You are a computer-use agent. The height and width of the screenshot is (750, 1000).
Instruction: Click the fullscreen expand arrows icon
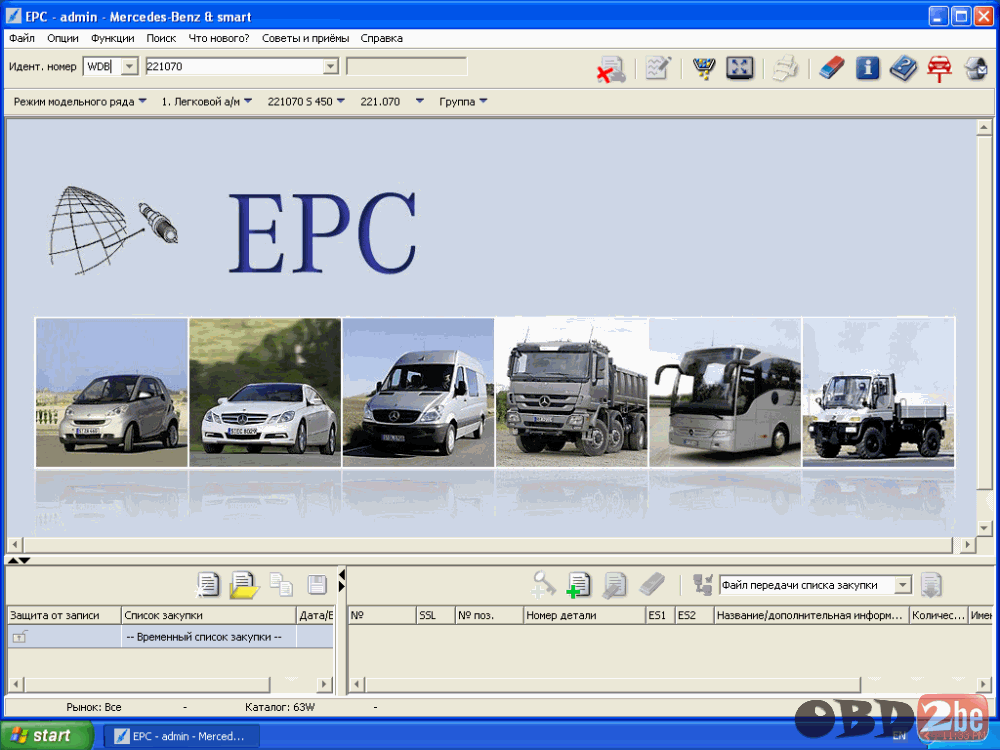(740, 68)
